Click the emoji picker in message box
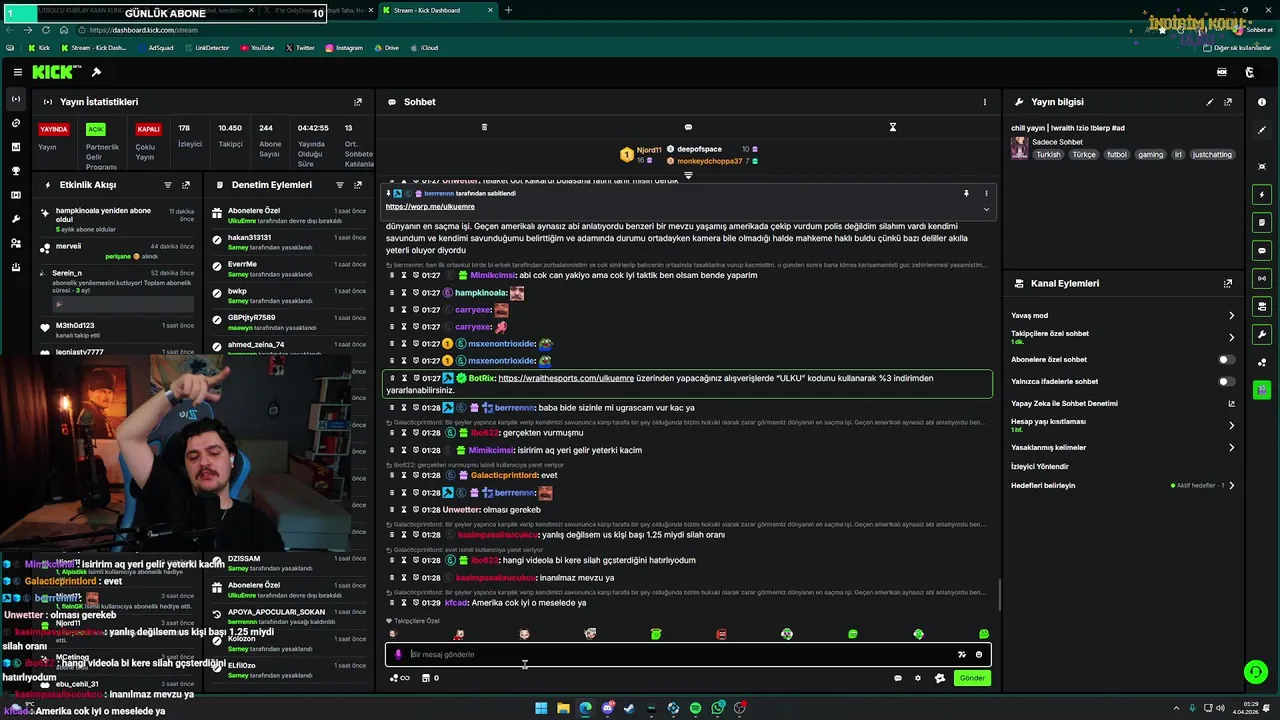1280x720 pixels. pos(979,655)
